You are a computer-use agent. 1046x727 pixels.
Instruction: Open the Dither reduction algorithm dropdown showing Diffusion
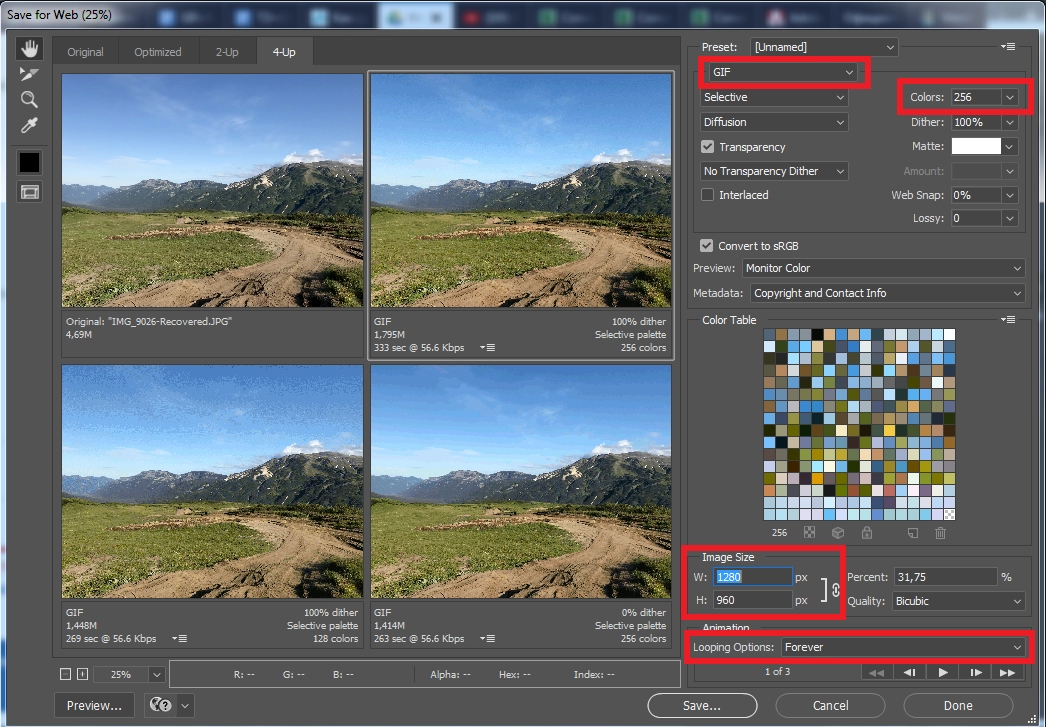click(x=773, y=121)
